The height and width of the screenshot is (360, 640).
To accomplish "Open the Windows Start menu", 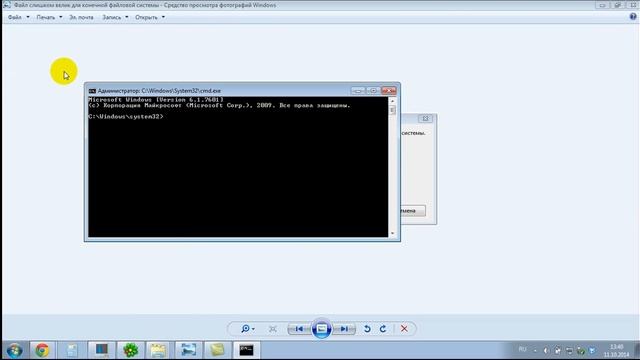I will point(14,350).
